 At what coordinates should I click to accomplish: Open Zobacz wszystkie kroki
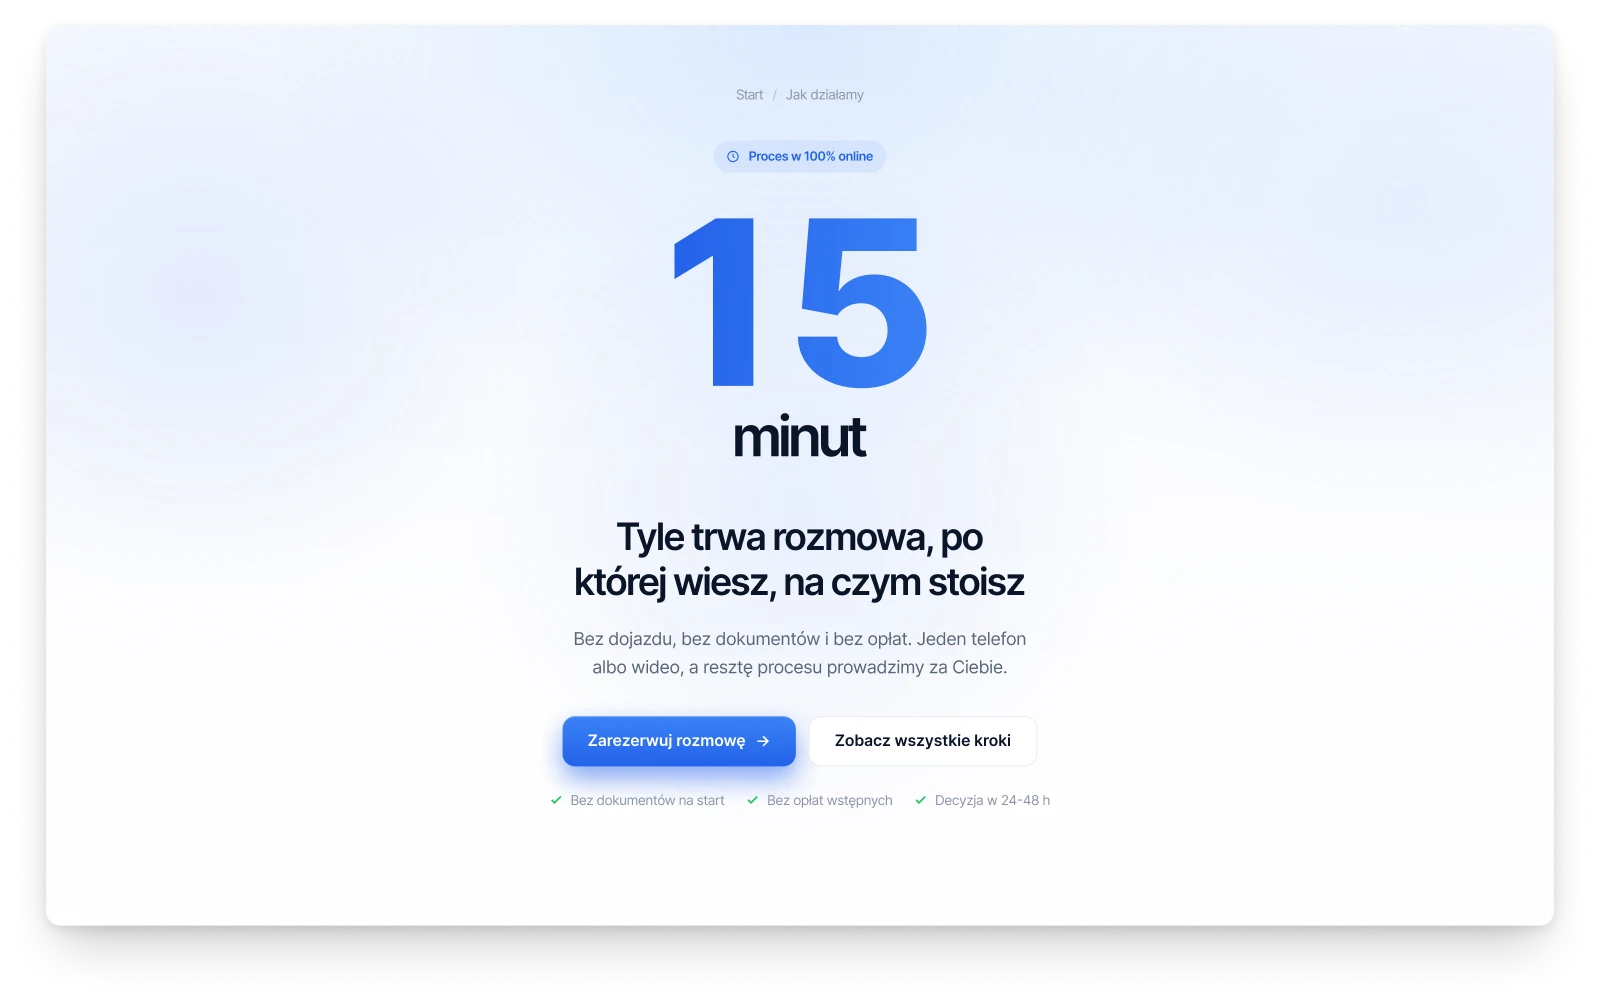click(x=923, y=741)
